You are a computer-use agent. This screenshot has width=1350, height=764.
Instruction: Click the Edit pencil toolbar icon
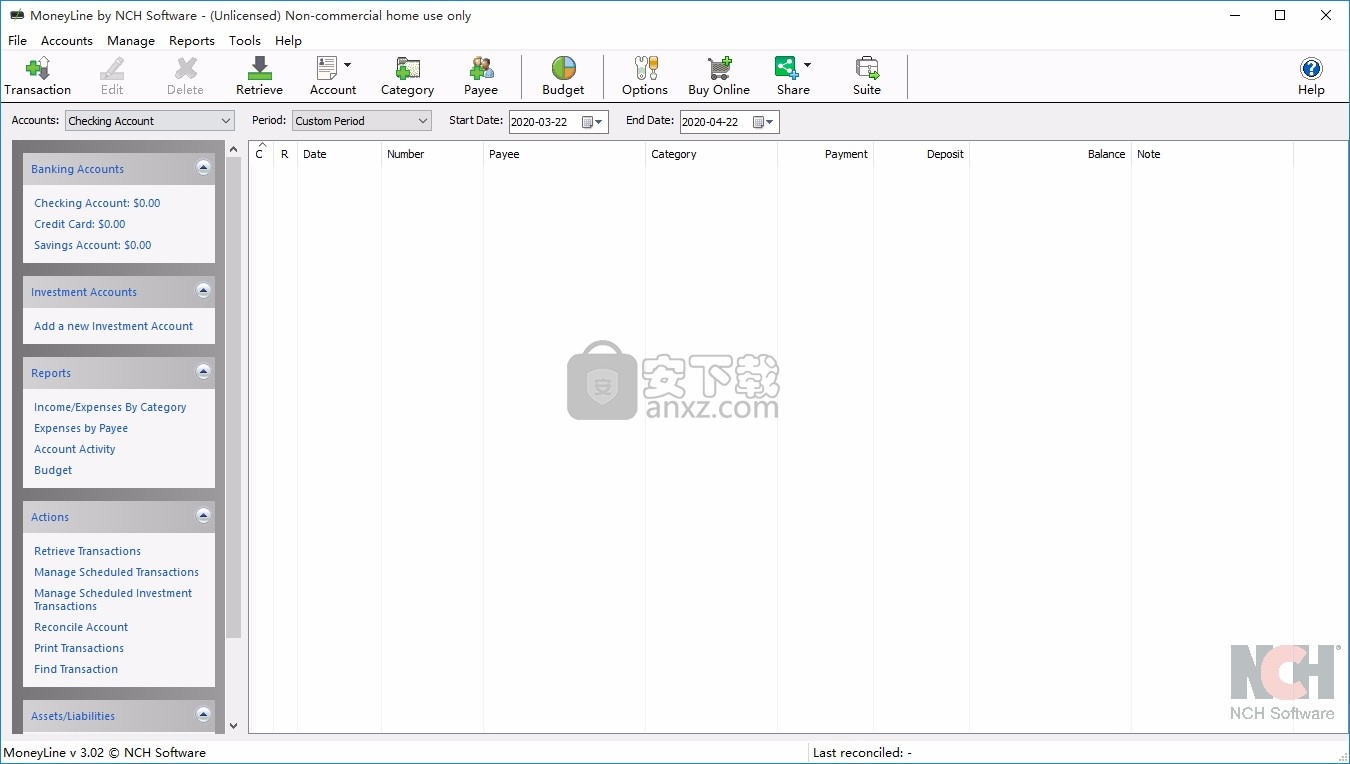coord(112,76)
